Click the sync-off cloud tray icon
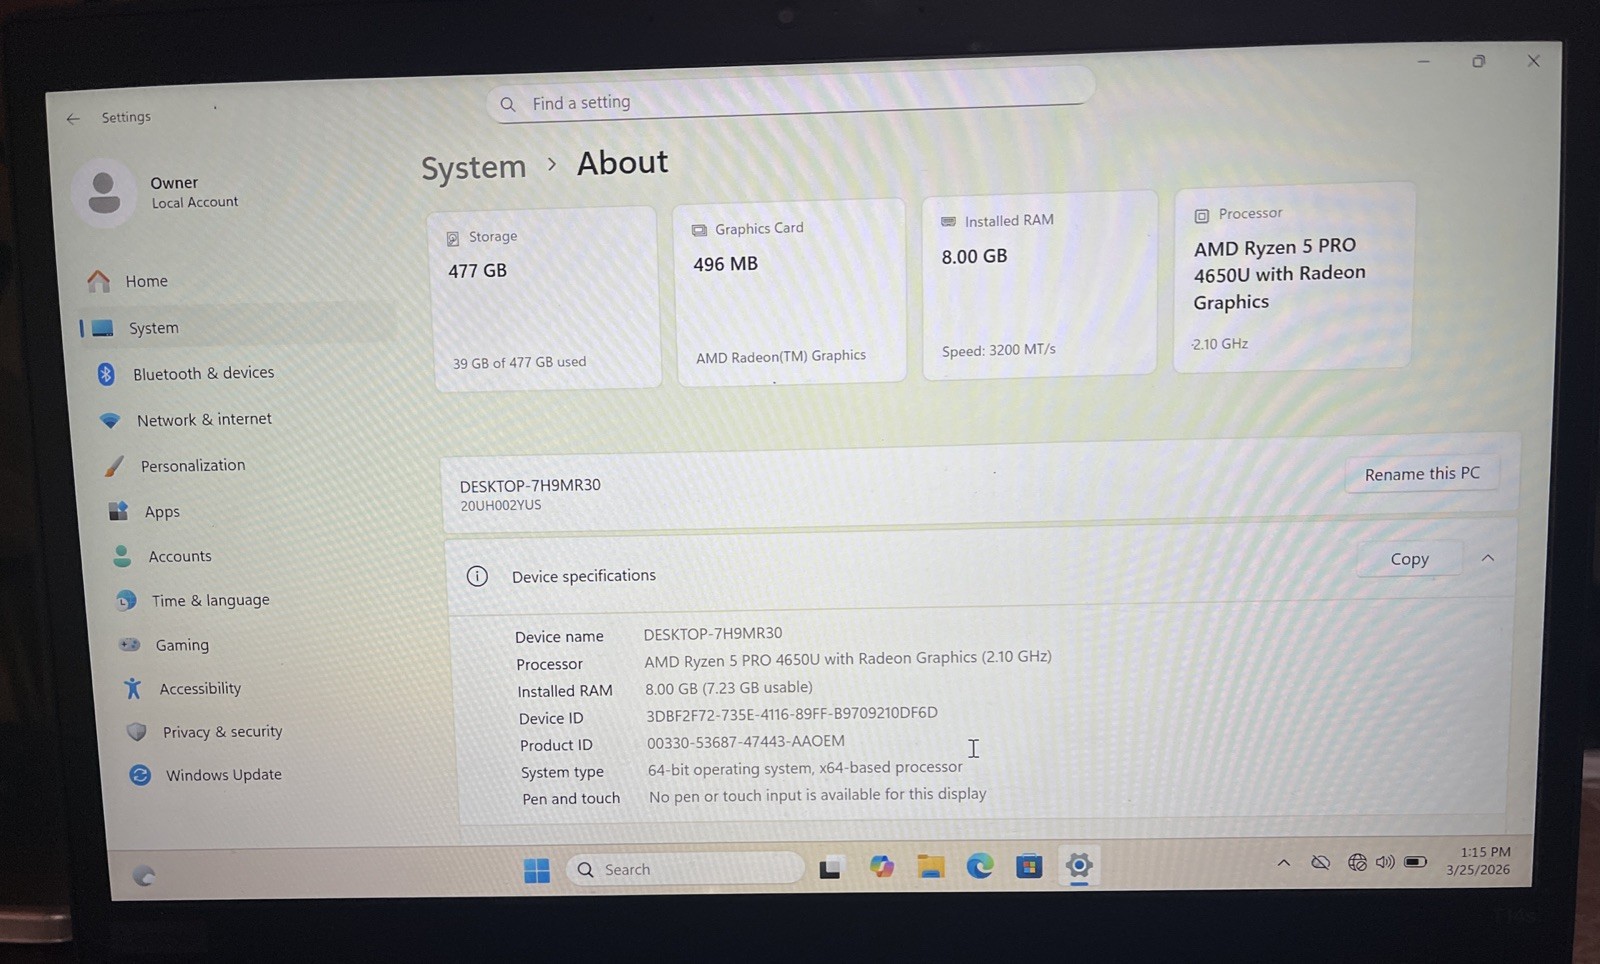 pos(1320,862)
